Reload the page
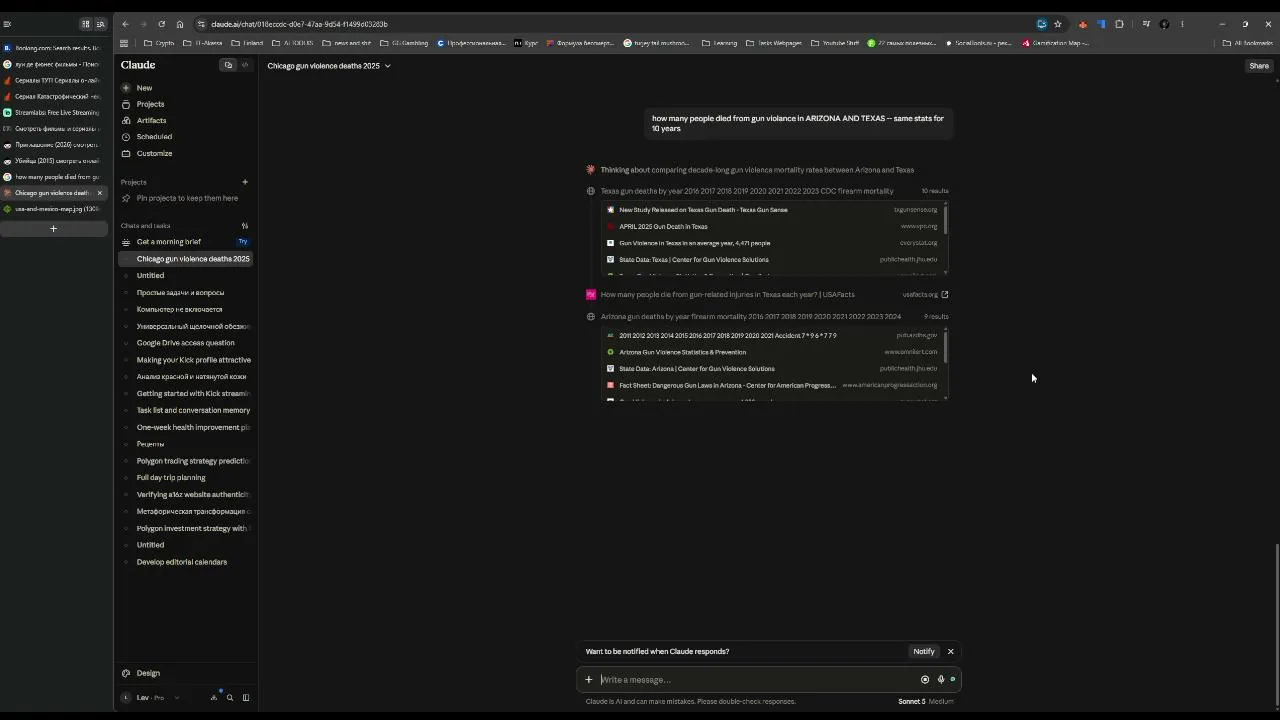Image resolution: width=1280 pixels, height=720 pixels. [x=162, y=24]
